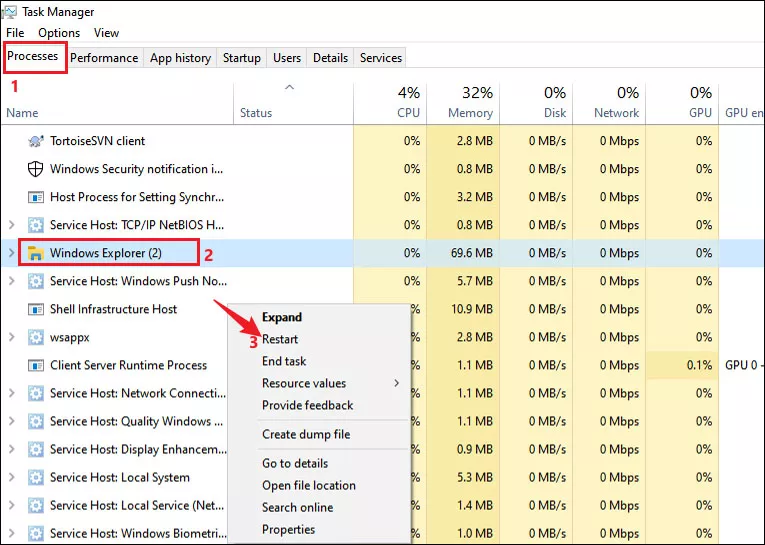Expand Service Host: Quality Windows group
765x545 pixels.
[x=12, y=421]
